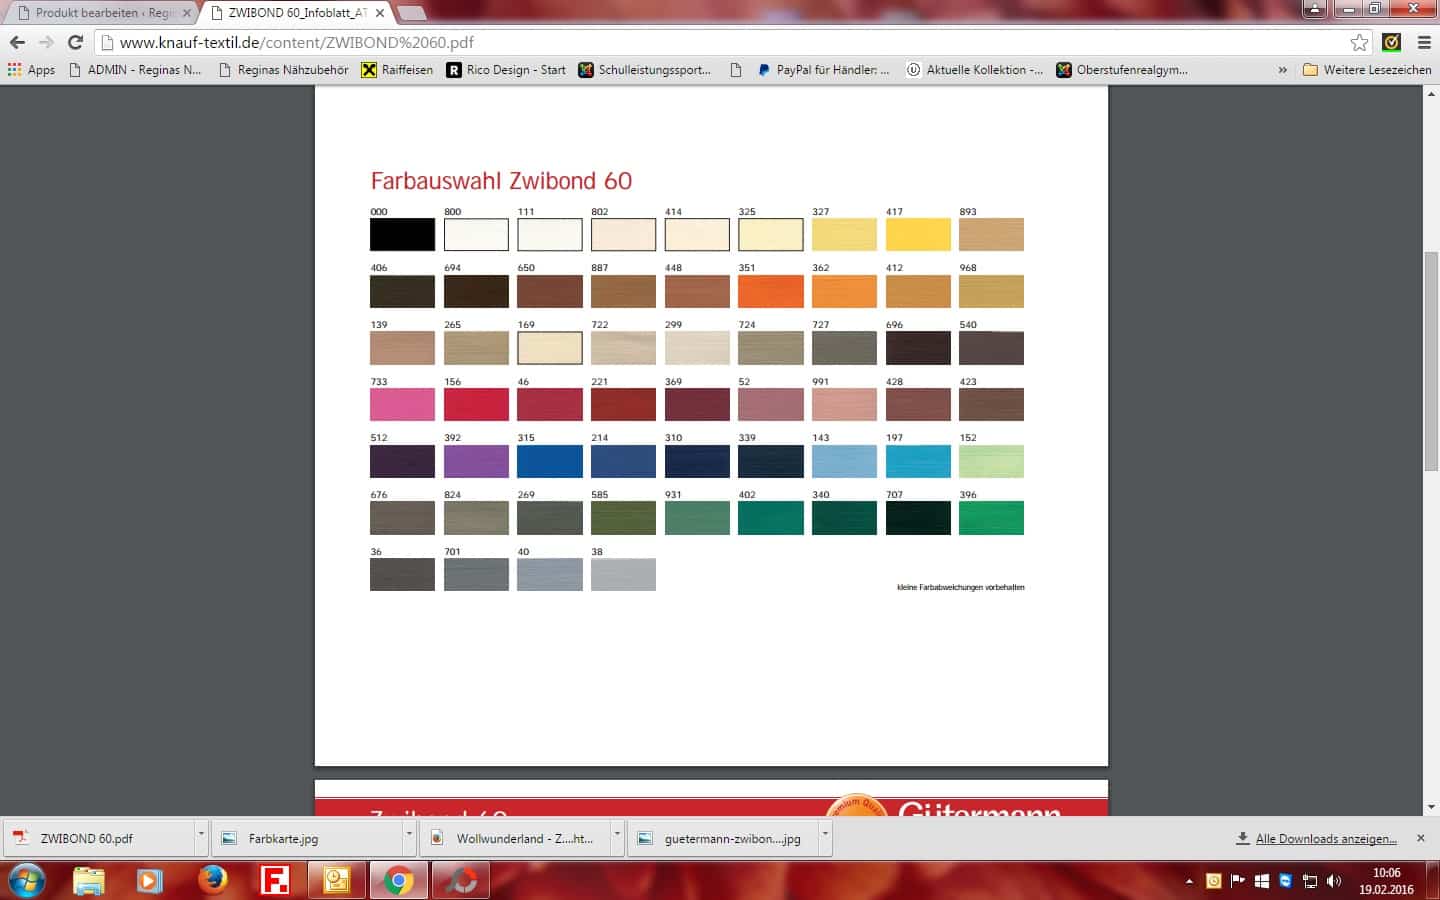Open the Chrome menu (hamburger icon)
The width and height of the screenshot is (1440, 900).
(1424, 42)
